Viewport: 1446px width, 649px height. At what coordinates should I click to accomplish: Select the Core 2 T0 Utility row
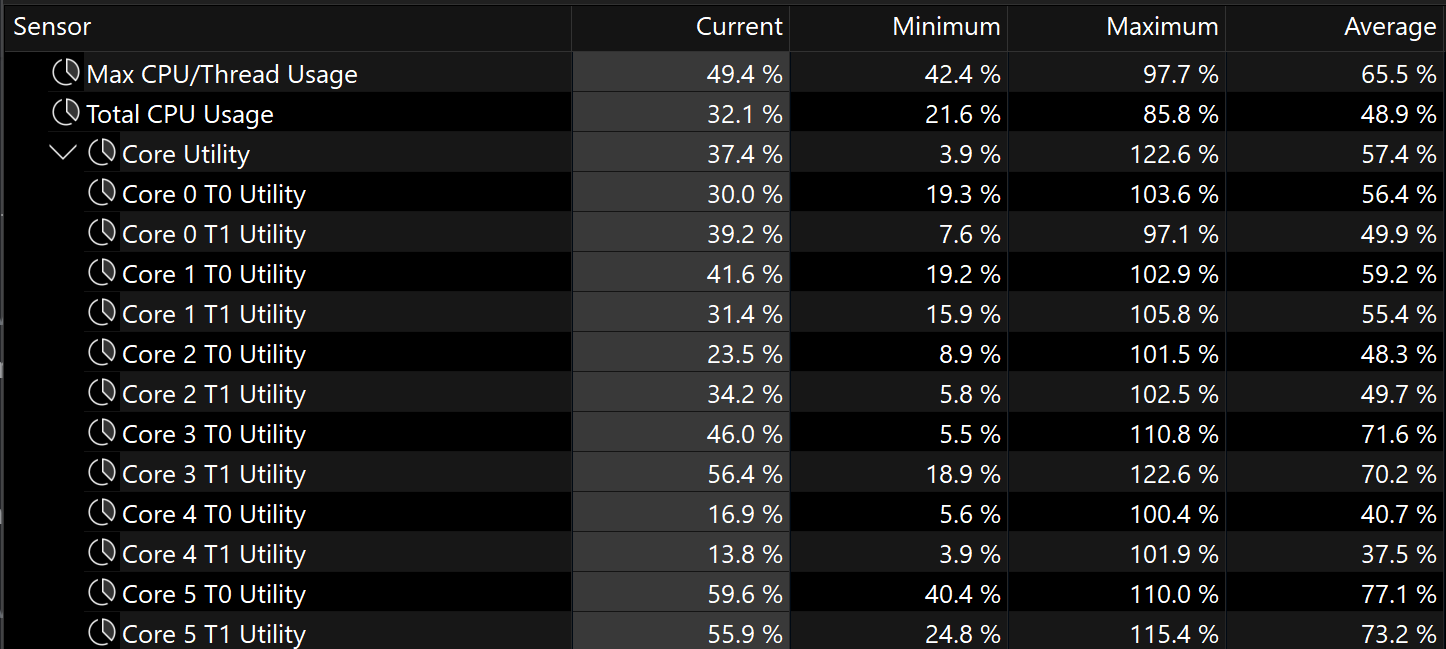[725, 353]
